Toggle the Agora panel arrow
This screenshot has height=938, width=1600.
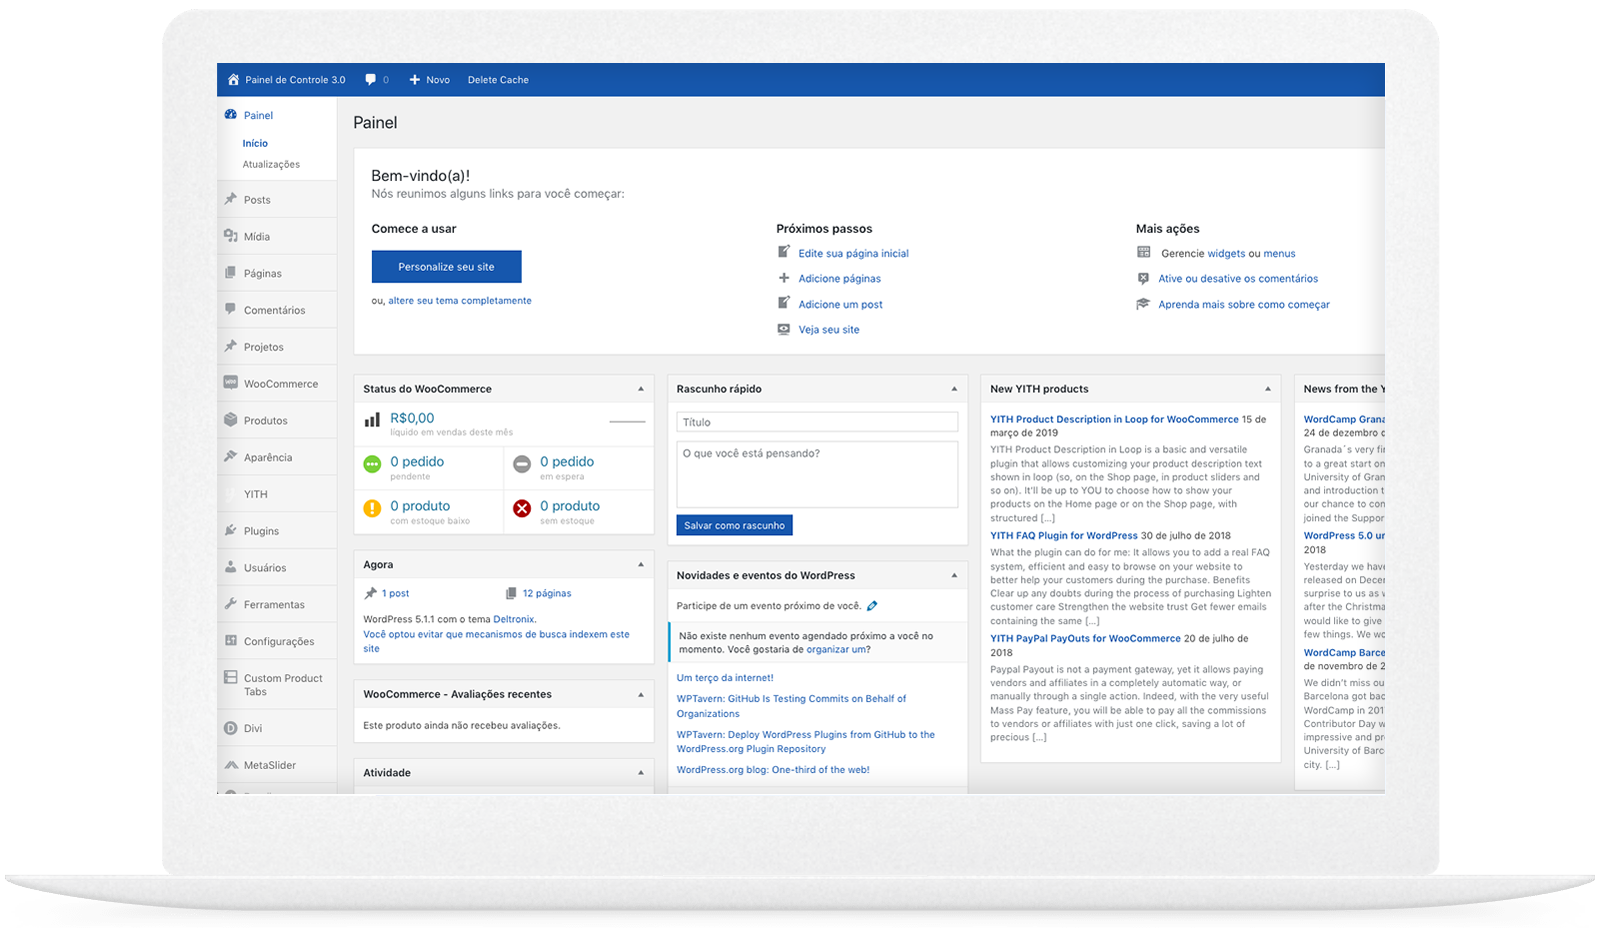tap(641, 565)
